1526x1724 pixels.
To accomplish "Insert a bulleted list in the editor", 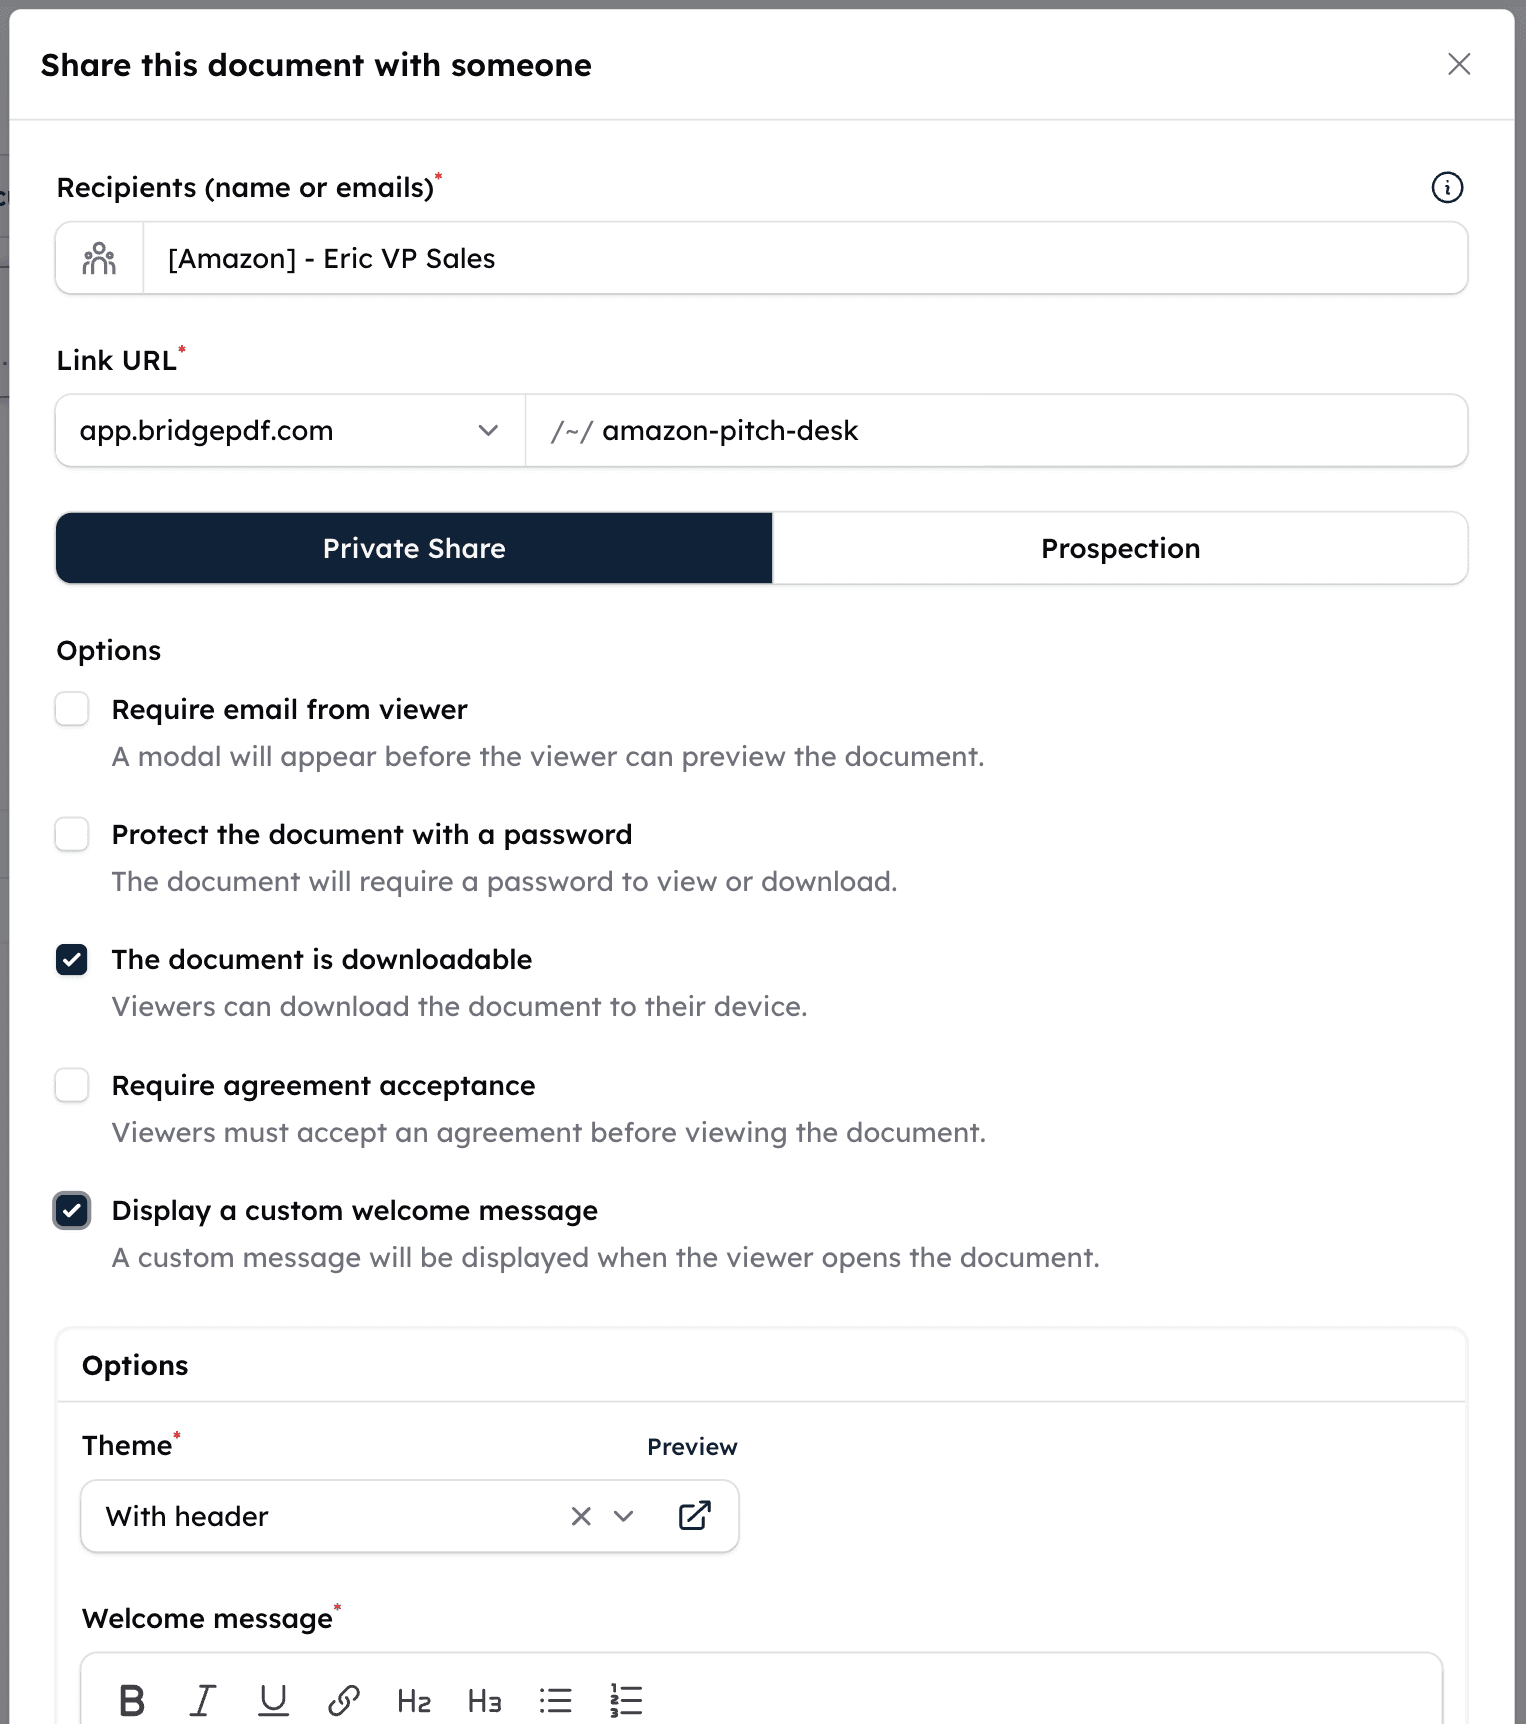I will click(x=555, y=1699).
